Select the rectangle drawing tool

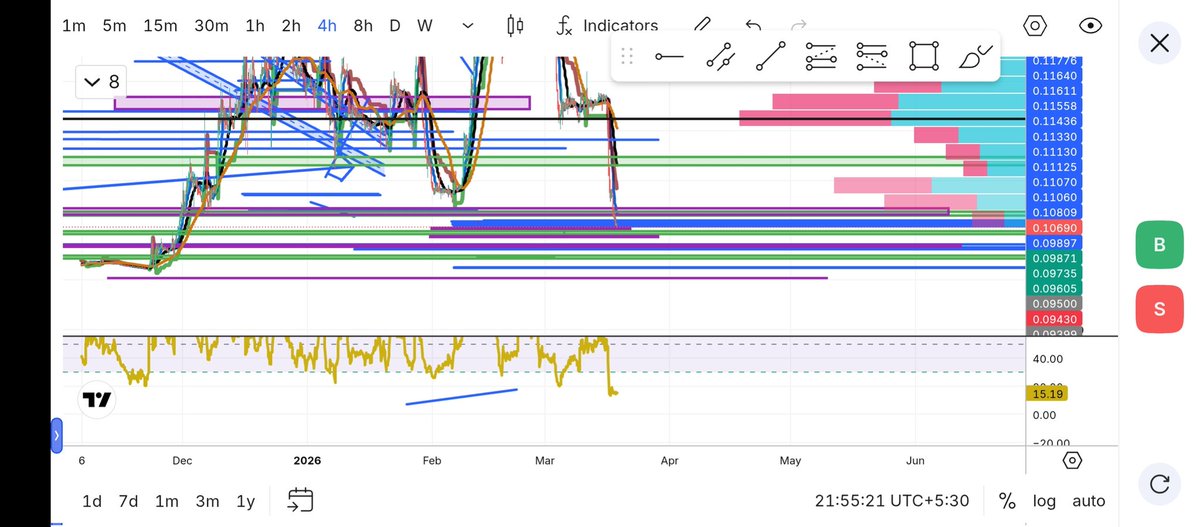(x=924, y=56)
